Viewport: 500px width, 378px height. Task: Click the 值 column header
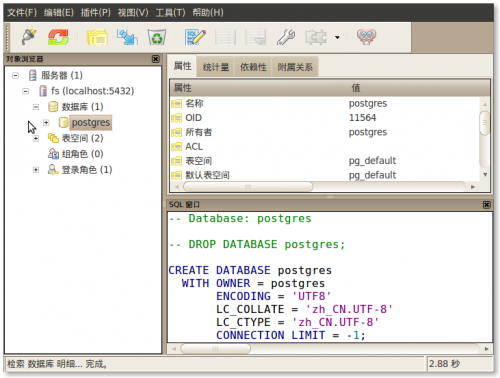tap(419, 88)
